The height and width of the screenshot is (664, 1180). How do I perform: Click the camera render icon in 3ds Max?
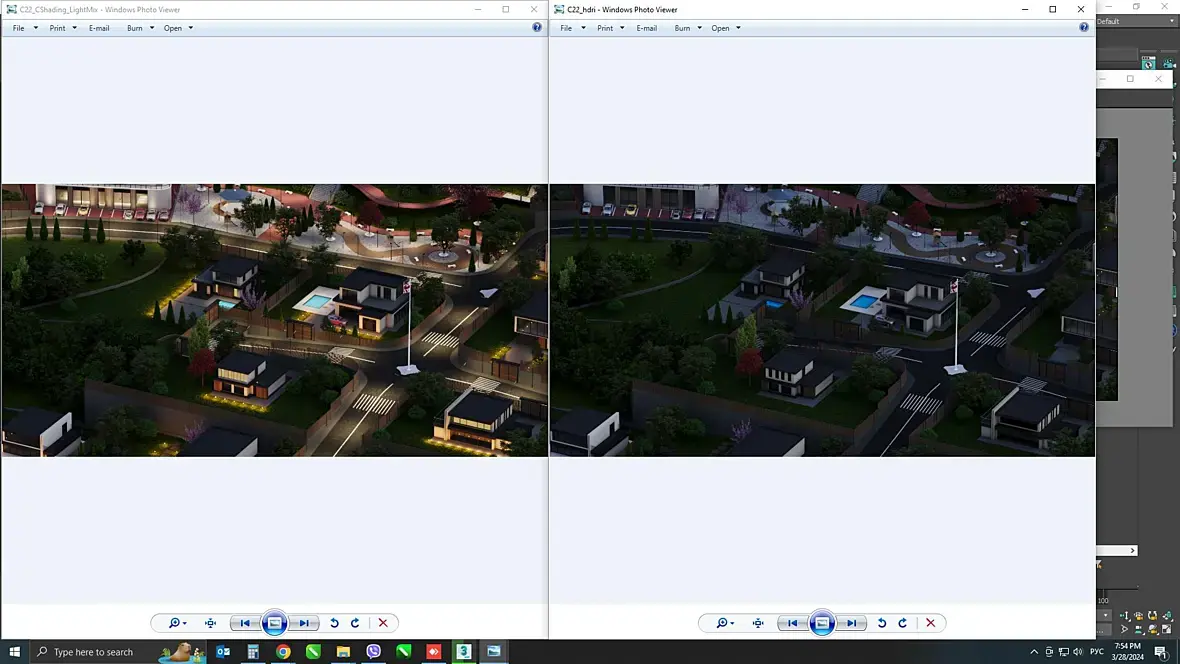click(x=1169, y=63)
